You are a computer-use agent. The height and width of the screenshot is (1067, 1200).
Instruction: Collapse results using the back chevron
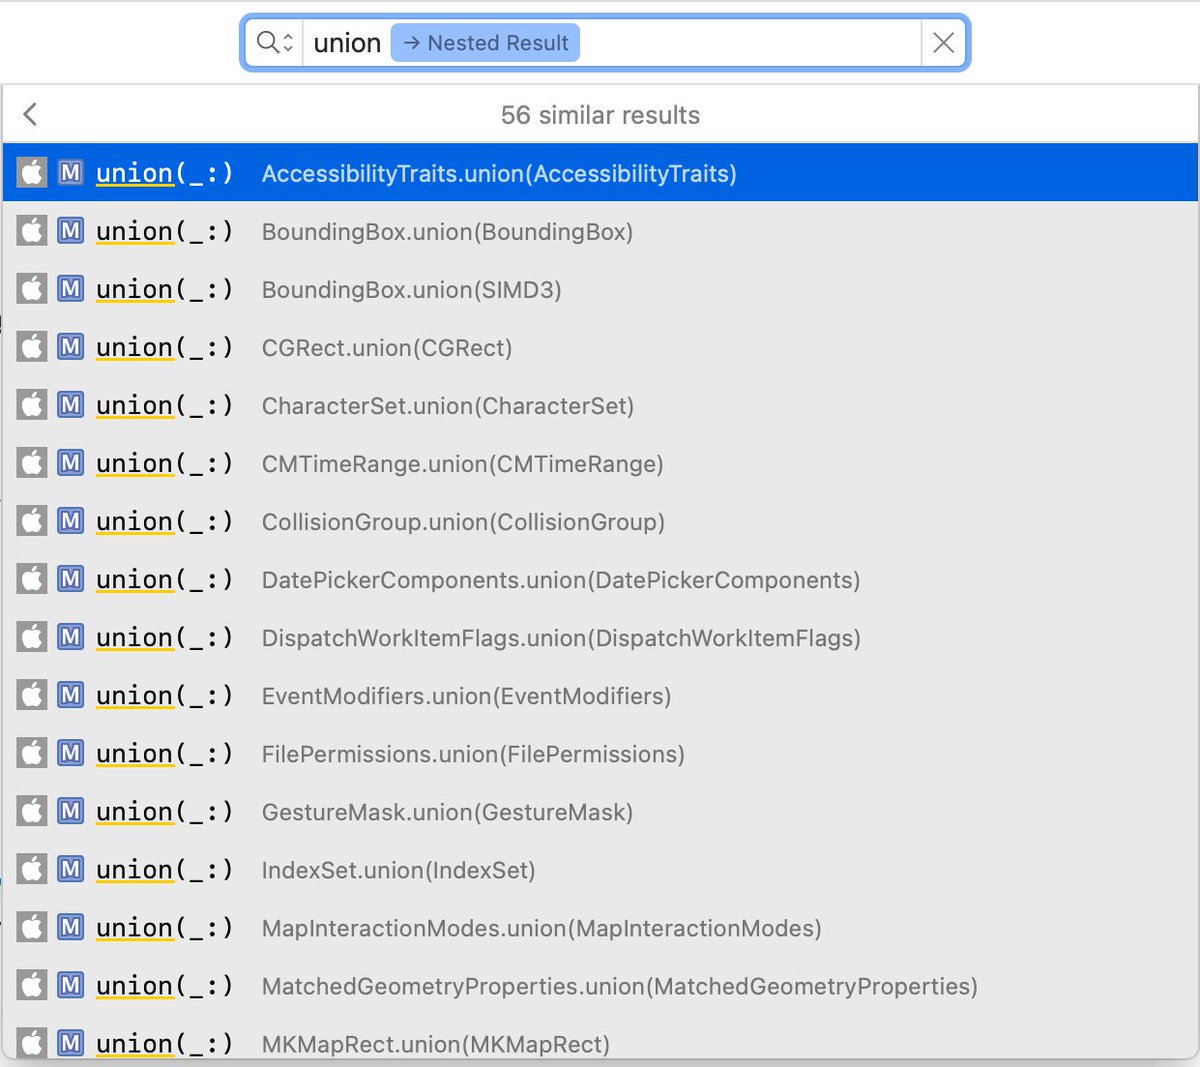click(30, 114)
